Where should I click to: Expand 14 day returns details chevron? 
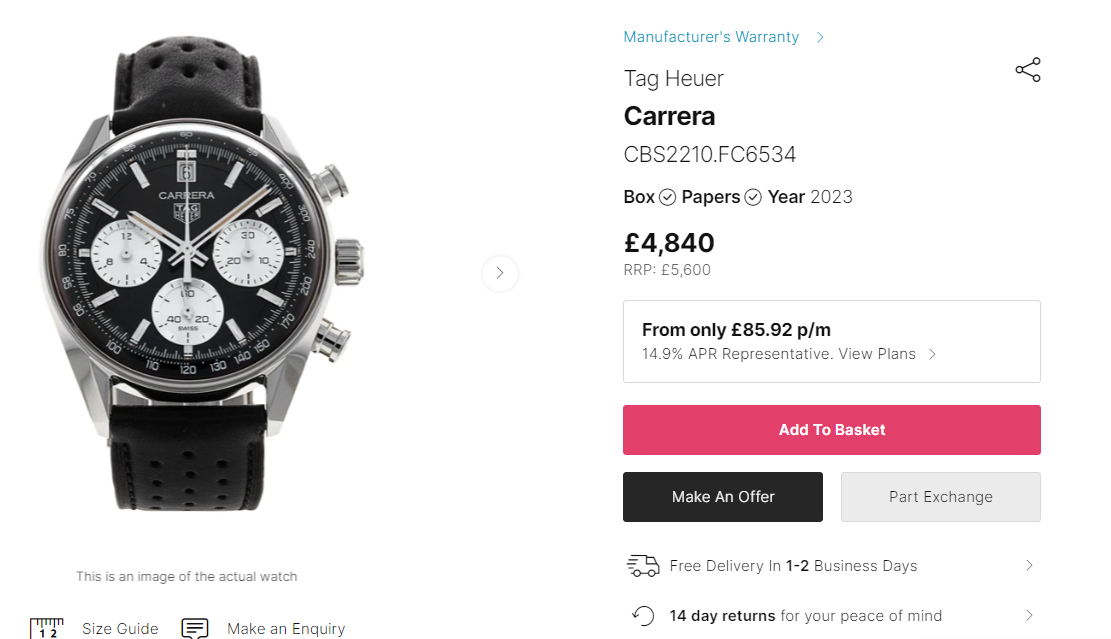click(1029, 615)
